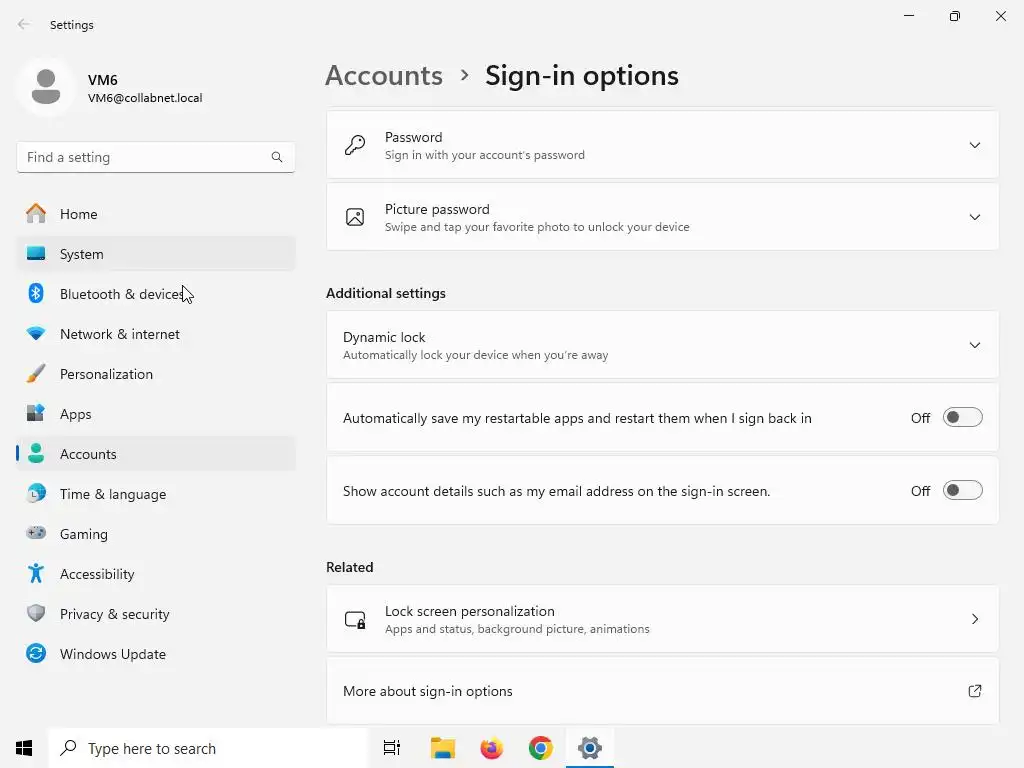Expand the Picture password chevron
1024x768 pixels.
(x=974, y=217)
